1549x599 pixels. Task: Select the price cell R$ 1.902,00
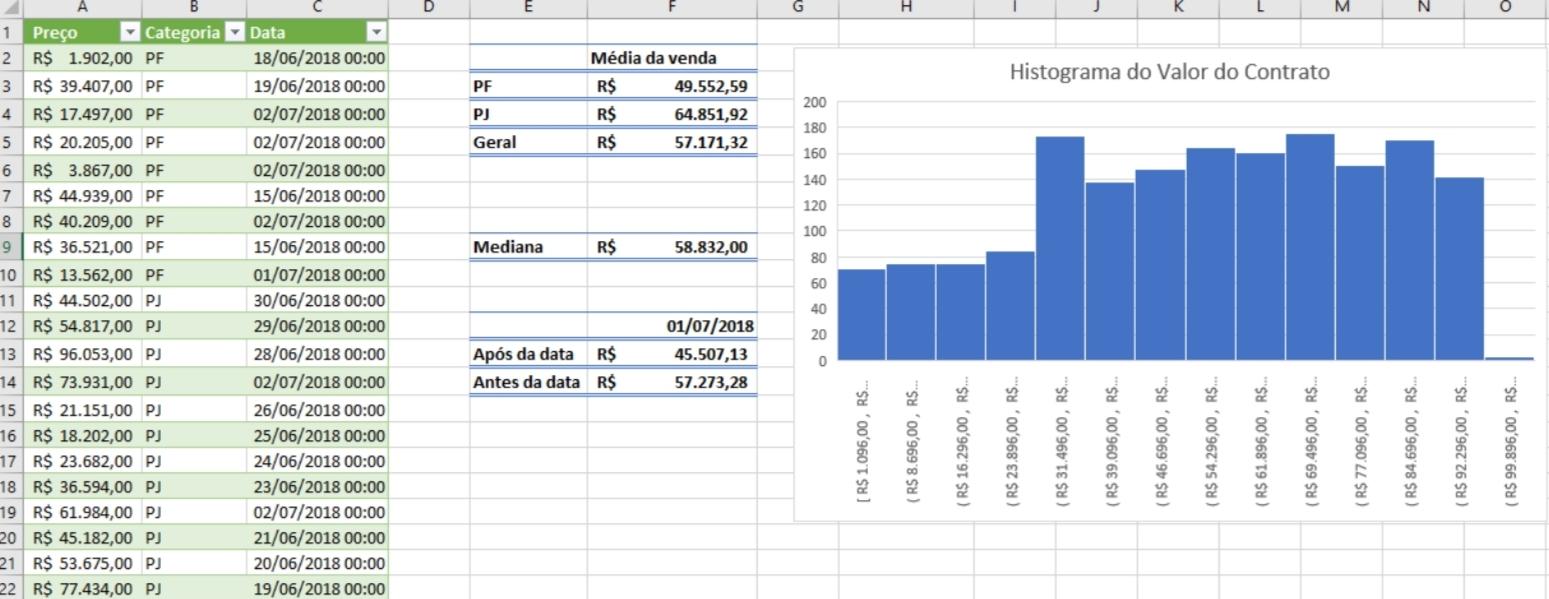click(82, 58)
